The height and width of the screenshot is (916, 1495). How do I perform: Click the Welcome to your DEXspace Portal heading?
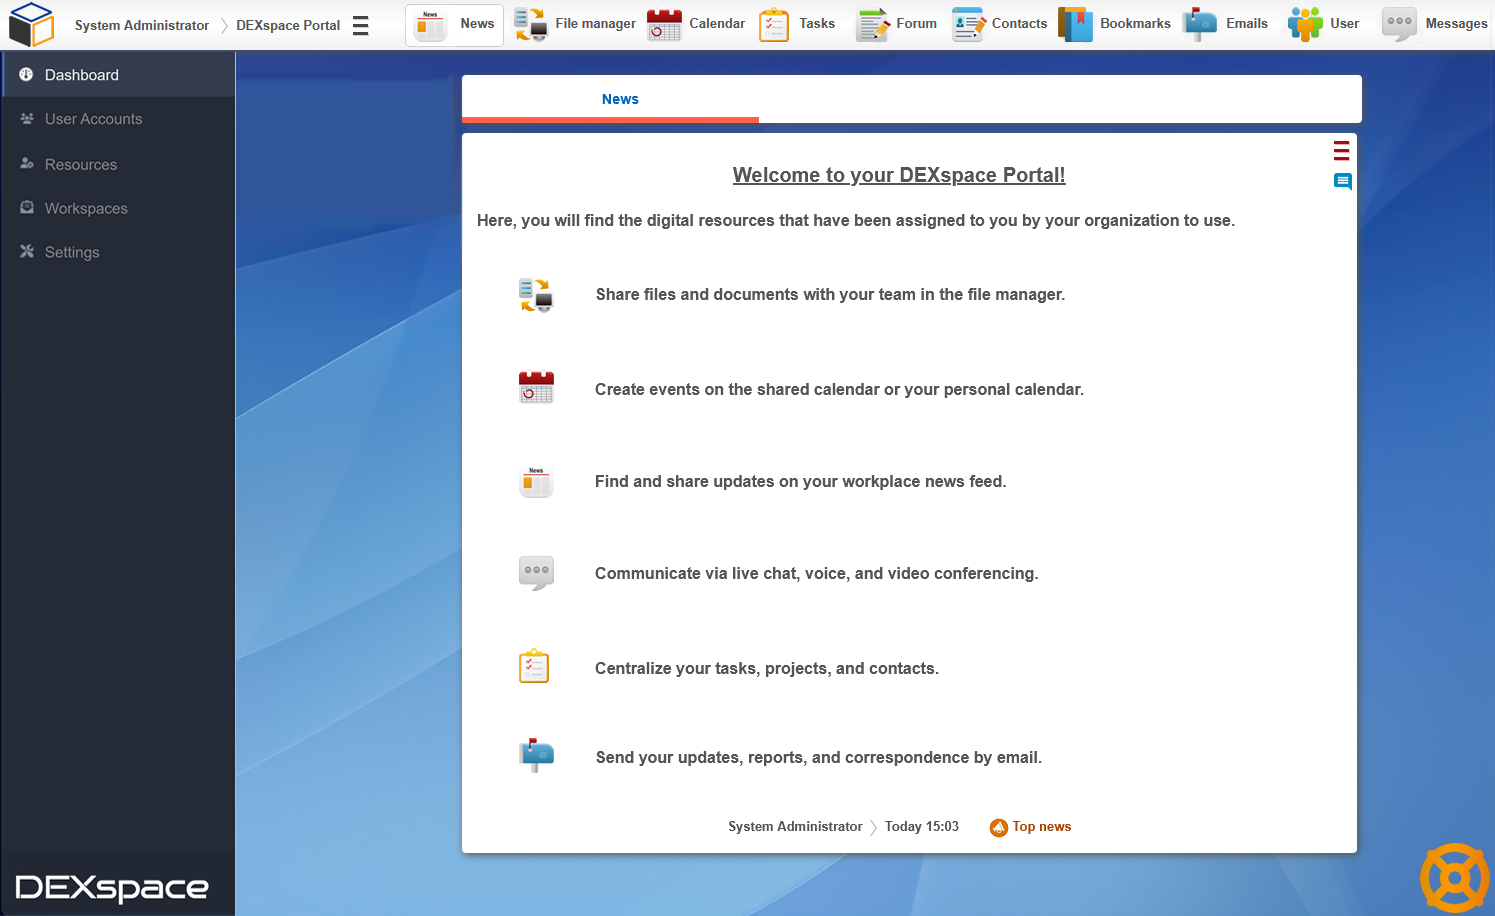pos(899,175)
